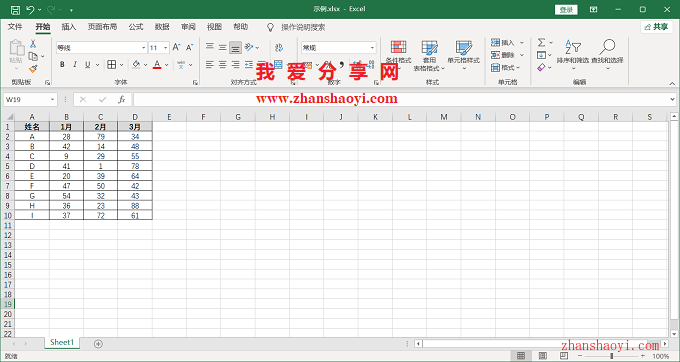Click the Clear eraser icon

541,68
